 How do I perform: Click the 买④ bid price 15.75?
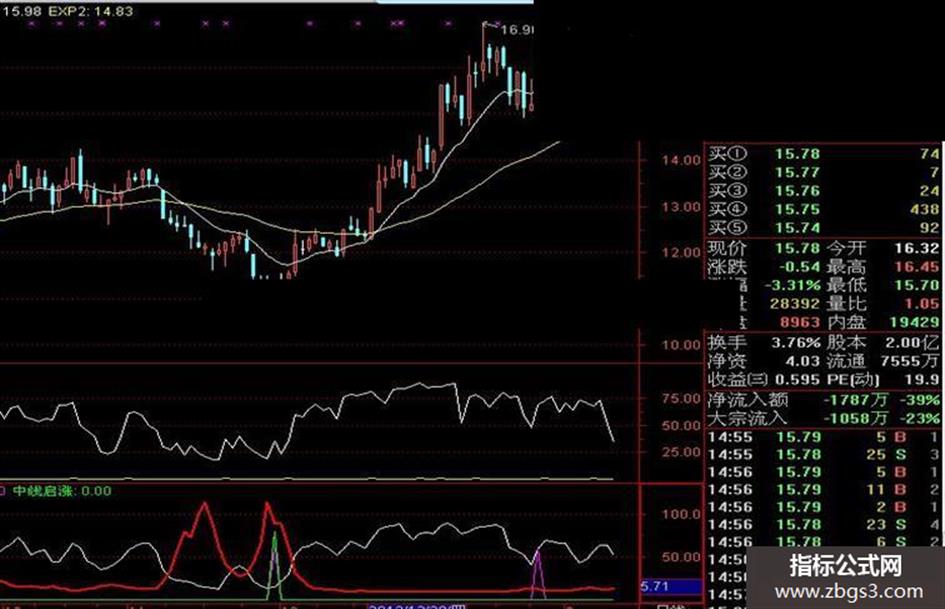(x=797, y=210)
